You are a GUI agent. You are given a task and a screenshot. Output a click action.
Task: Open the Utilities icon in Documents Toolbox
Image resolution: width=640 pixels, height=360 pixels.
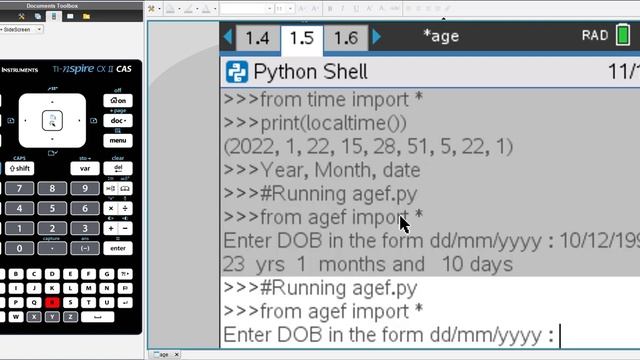click(70, 16)
